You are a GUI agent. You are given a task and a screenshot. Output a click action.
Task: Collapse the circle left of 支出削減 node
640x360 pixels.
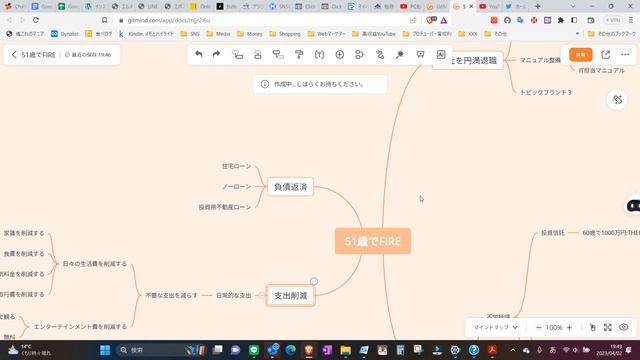click(261, 295)
